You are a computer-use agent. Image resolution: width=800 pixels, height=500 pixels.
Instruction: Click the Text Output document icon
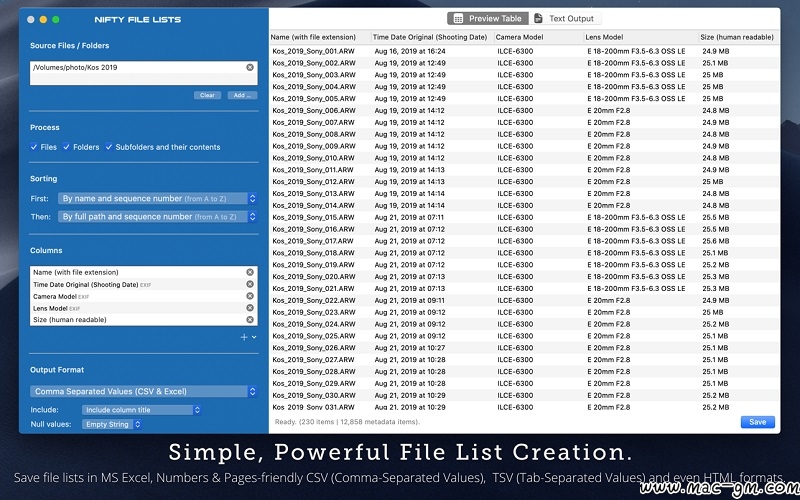pos(538,18)
